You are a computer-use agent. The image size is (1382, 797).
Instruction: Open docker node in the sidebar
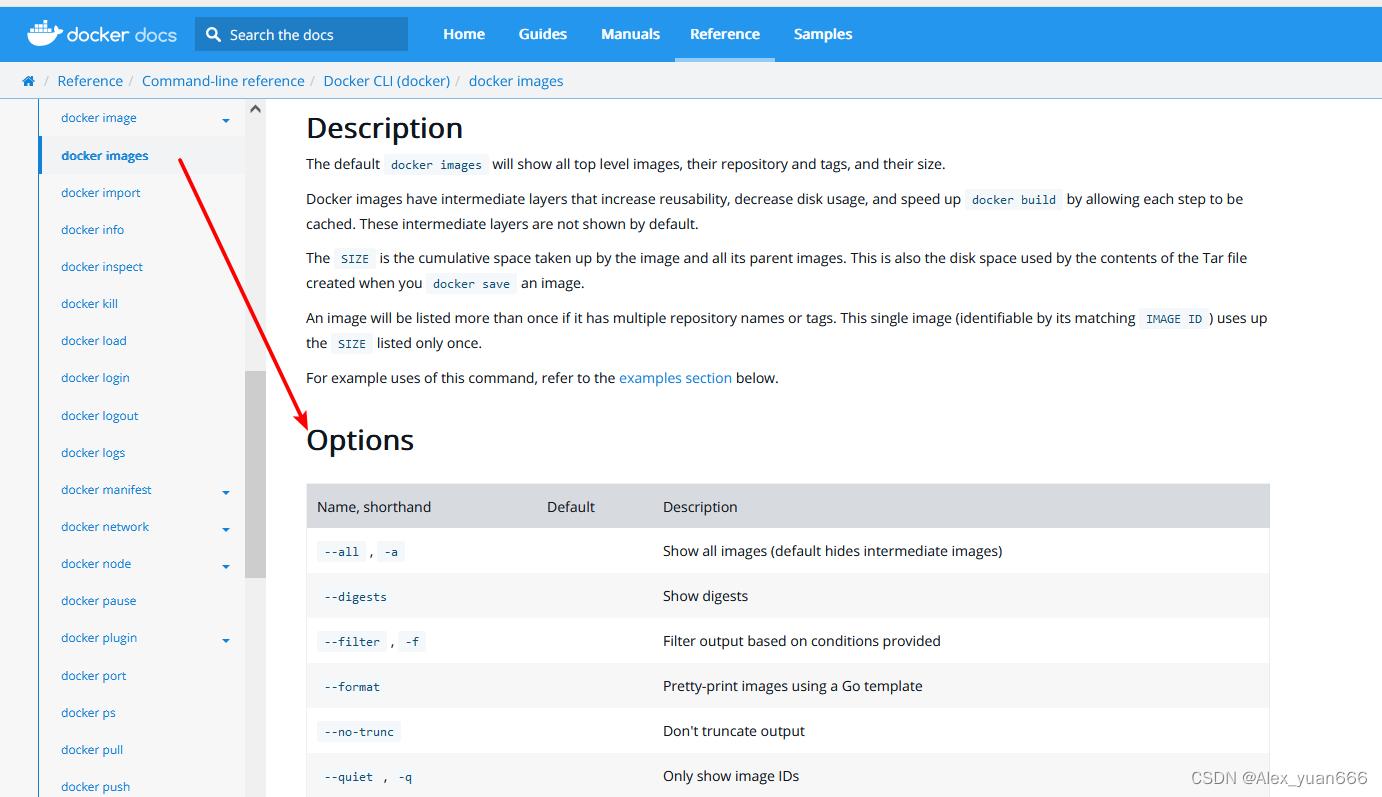[x=96, y=564]
